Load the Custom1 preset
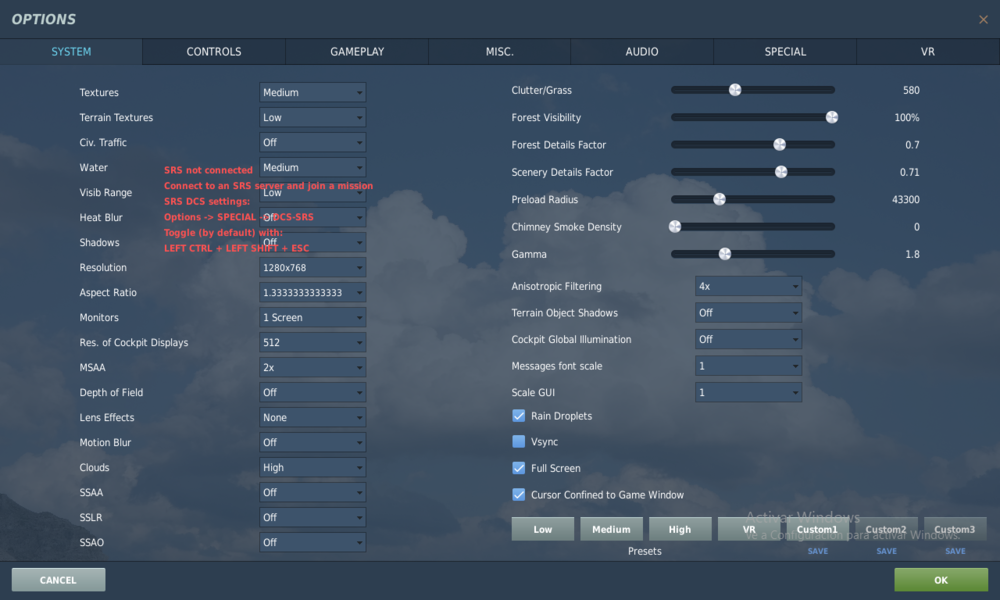The image size is (1000, 600). pos(818,529)
